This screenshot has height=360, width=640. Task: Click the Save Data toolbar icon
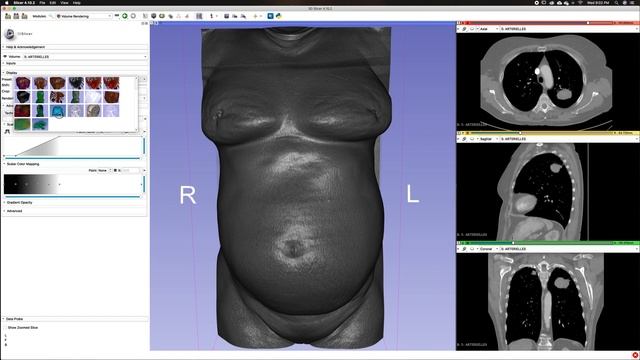click(x=24, y=16)
